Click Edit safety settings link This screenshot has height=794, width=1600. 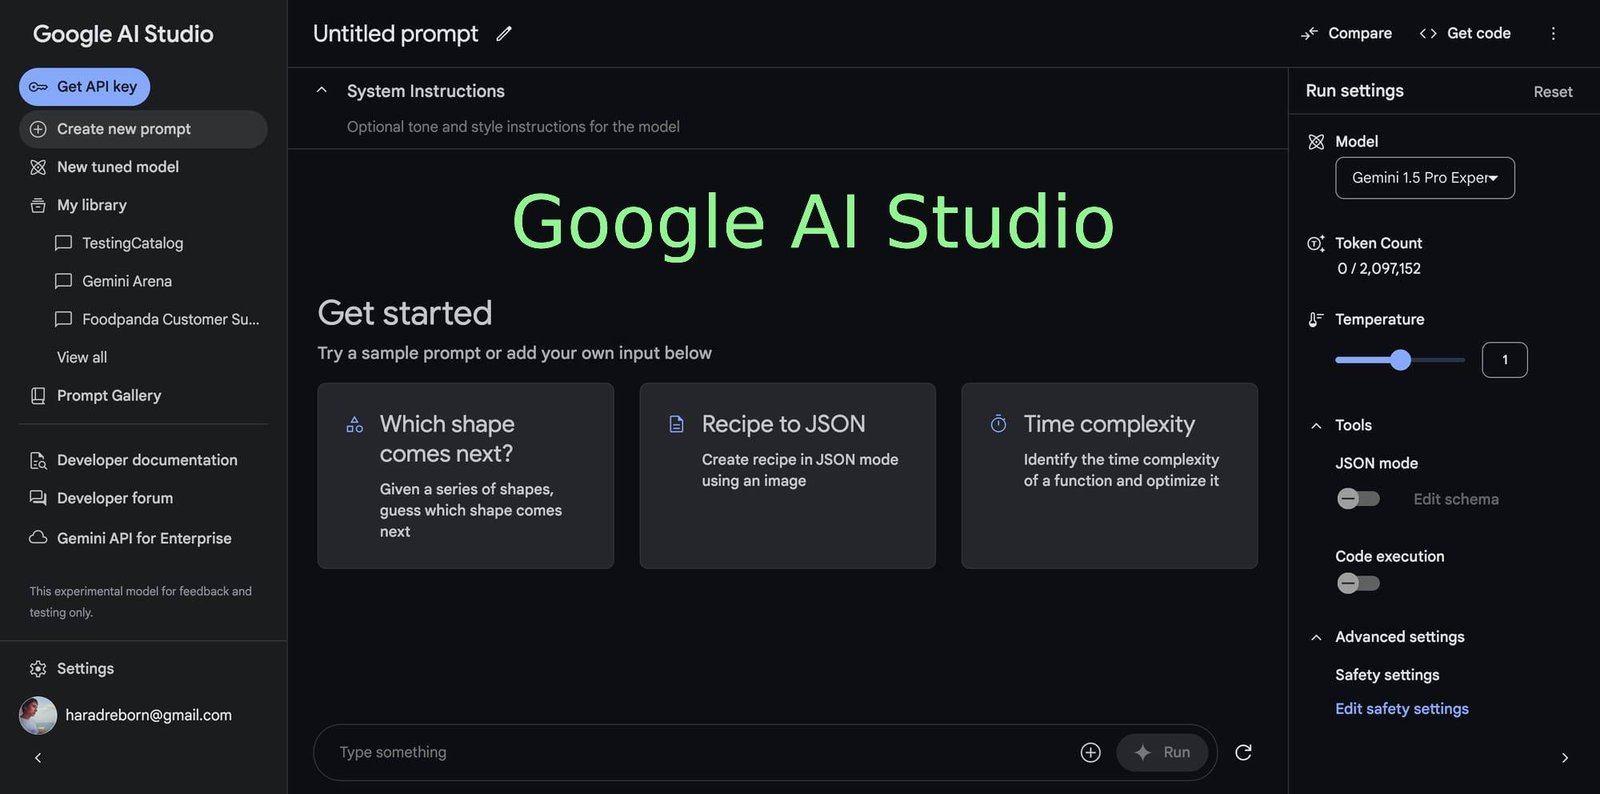(x=1402, y=709)
